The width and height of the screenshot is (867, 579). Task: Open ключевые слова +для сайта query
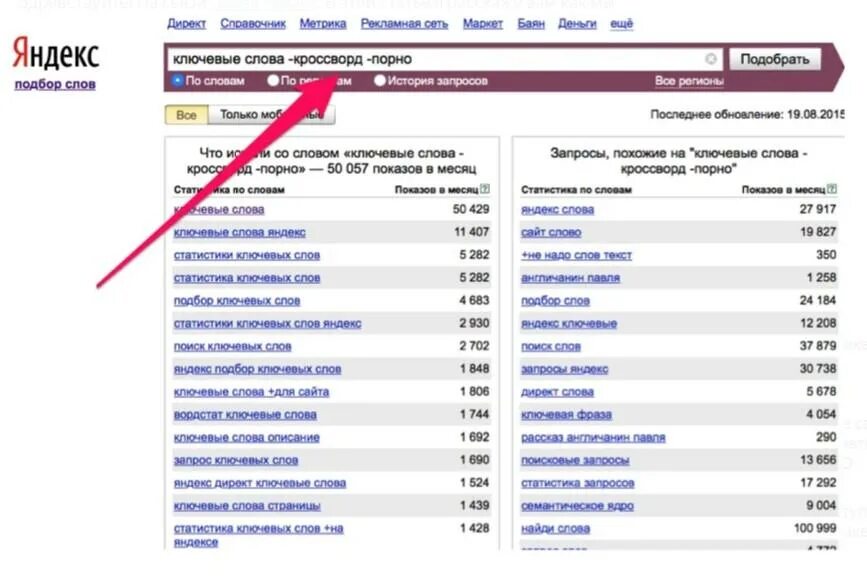[x=251, y=392]
